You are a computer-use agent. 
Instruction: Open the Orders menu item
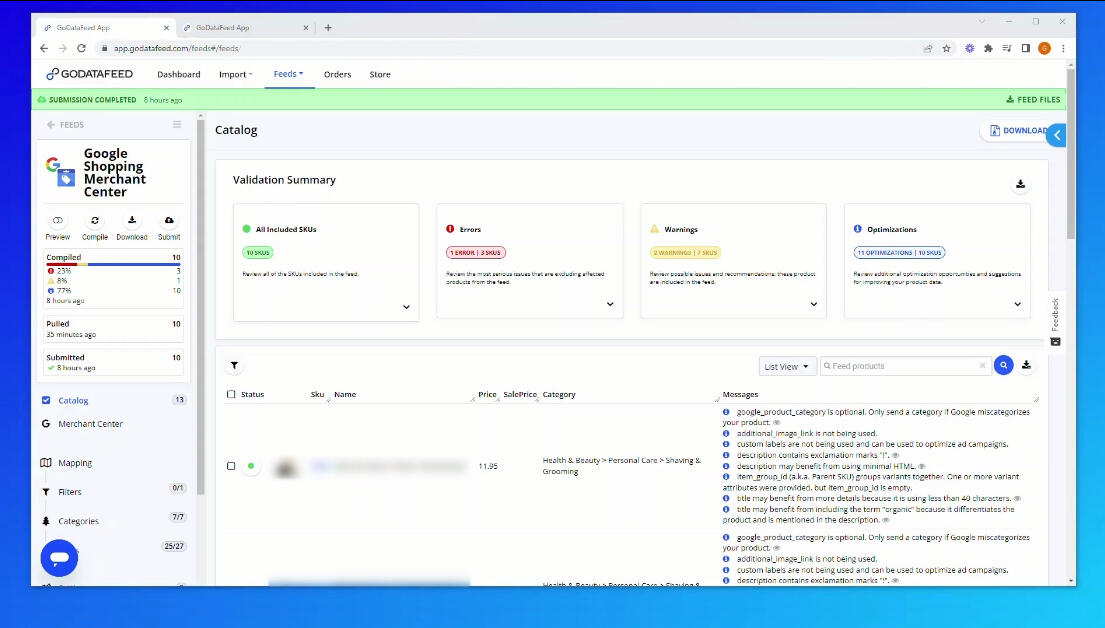pos(337,74)
